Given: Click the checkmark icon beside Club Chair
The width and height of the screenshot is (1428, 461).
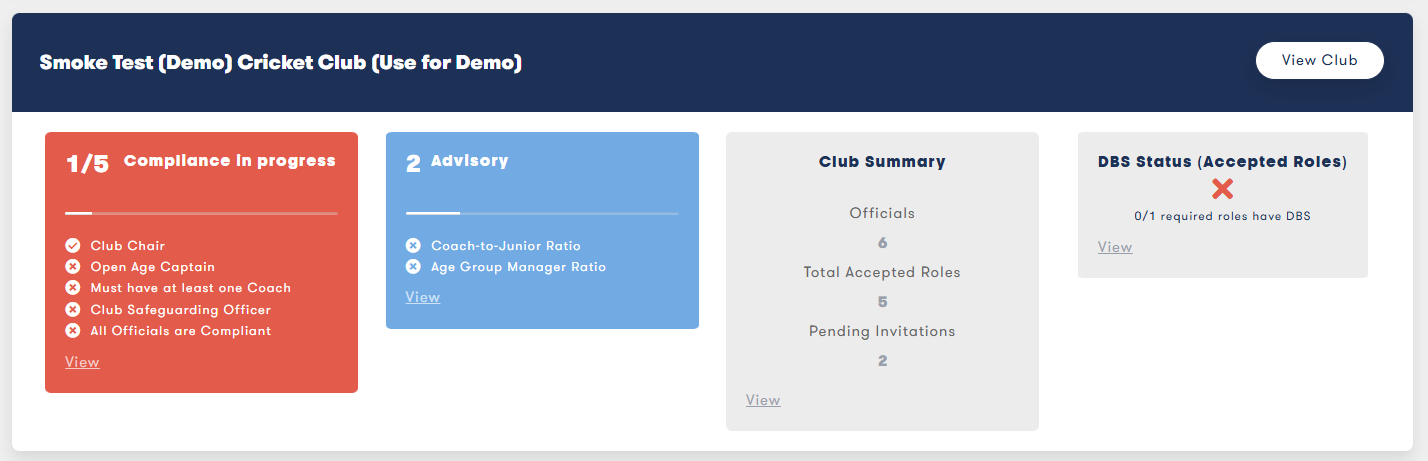Looking at the screenshot, I should pyautogui.click(x=72, y=245).
